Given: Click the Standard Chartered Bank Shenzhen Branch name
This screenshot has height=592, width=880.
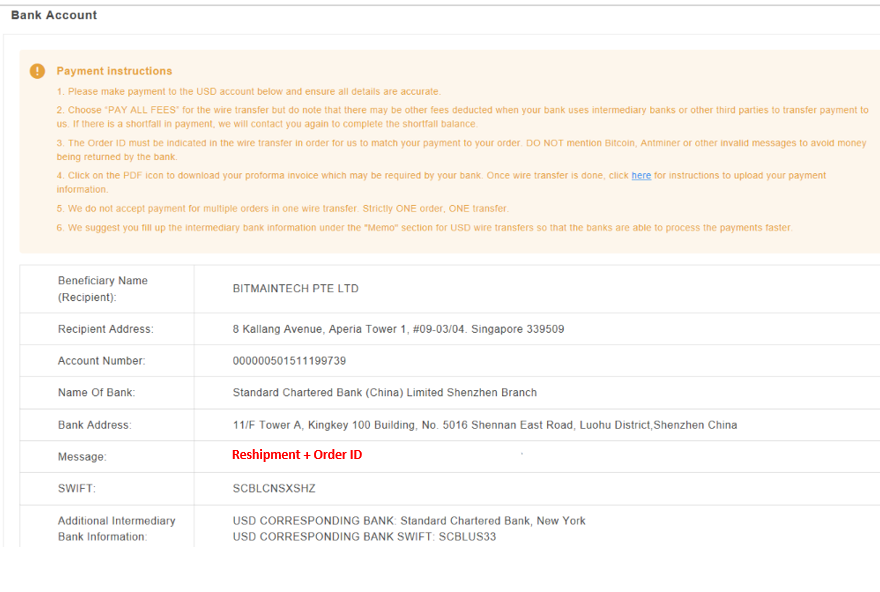Looking at the screenshot, I should (384, 393).
